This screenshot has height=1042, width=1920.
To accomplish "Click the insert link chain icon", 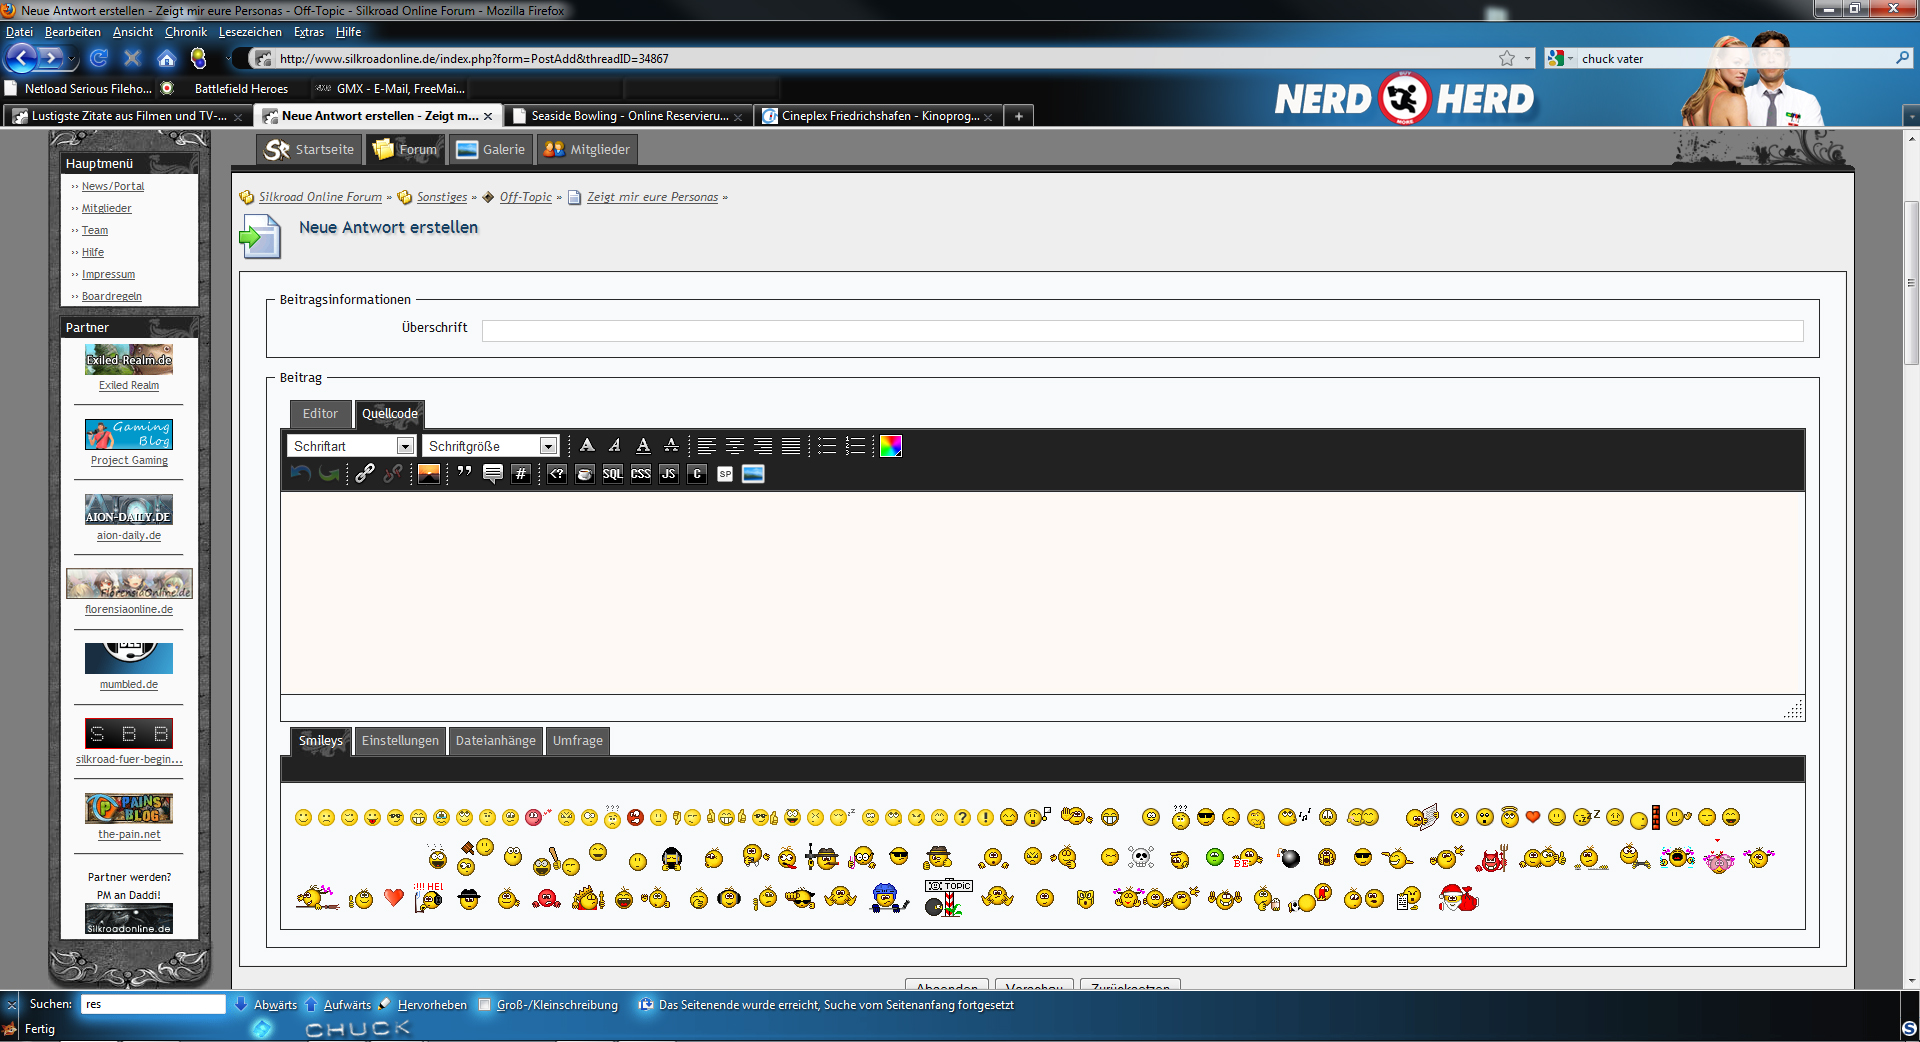I will [365, 474].
